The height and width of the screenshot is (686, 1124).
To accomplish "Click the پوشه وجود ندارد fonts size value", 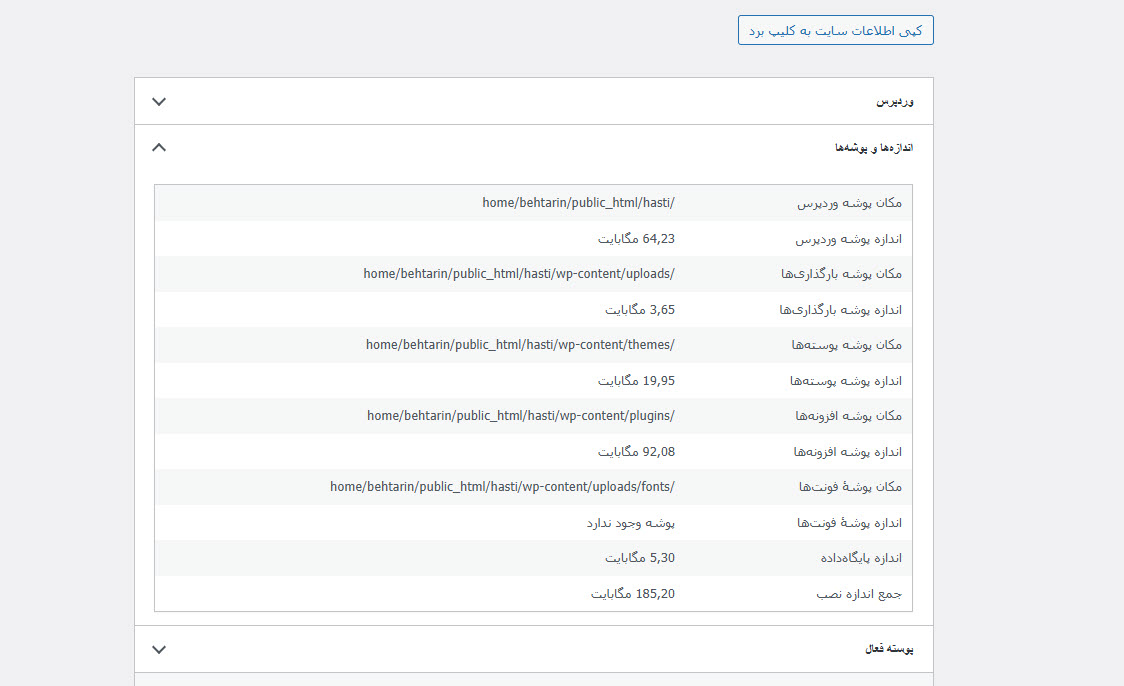I will point(630,523).
